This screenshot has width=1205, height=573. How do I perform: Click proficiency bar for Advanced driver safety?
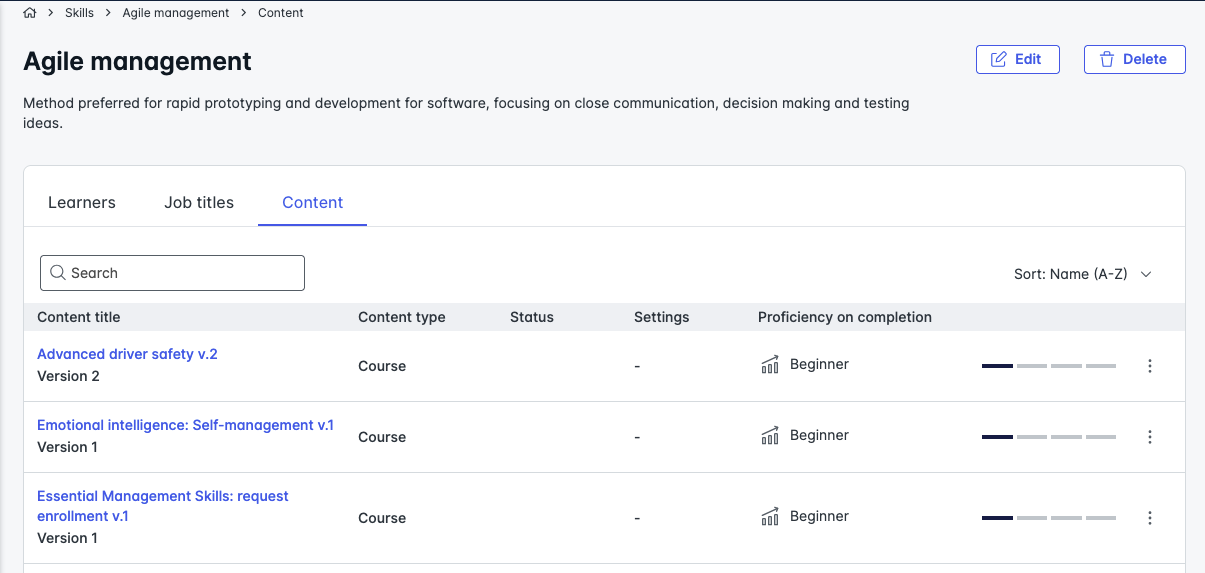pyautogui.click(x=1049, y=366)
